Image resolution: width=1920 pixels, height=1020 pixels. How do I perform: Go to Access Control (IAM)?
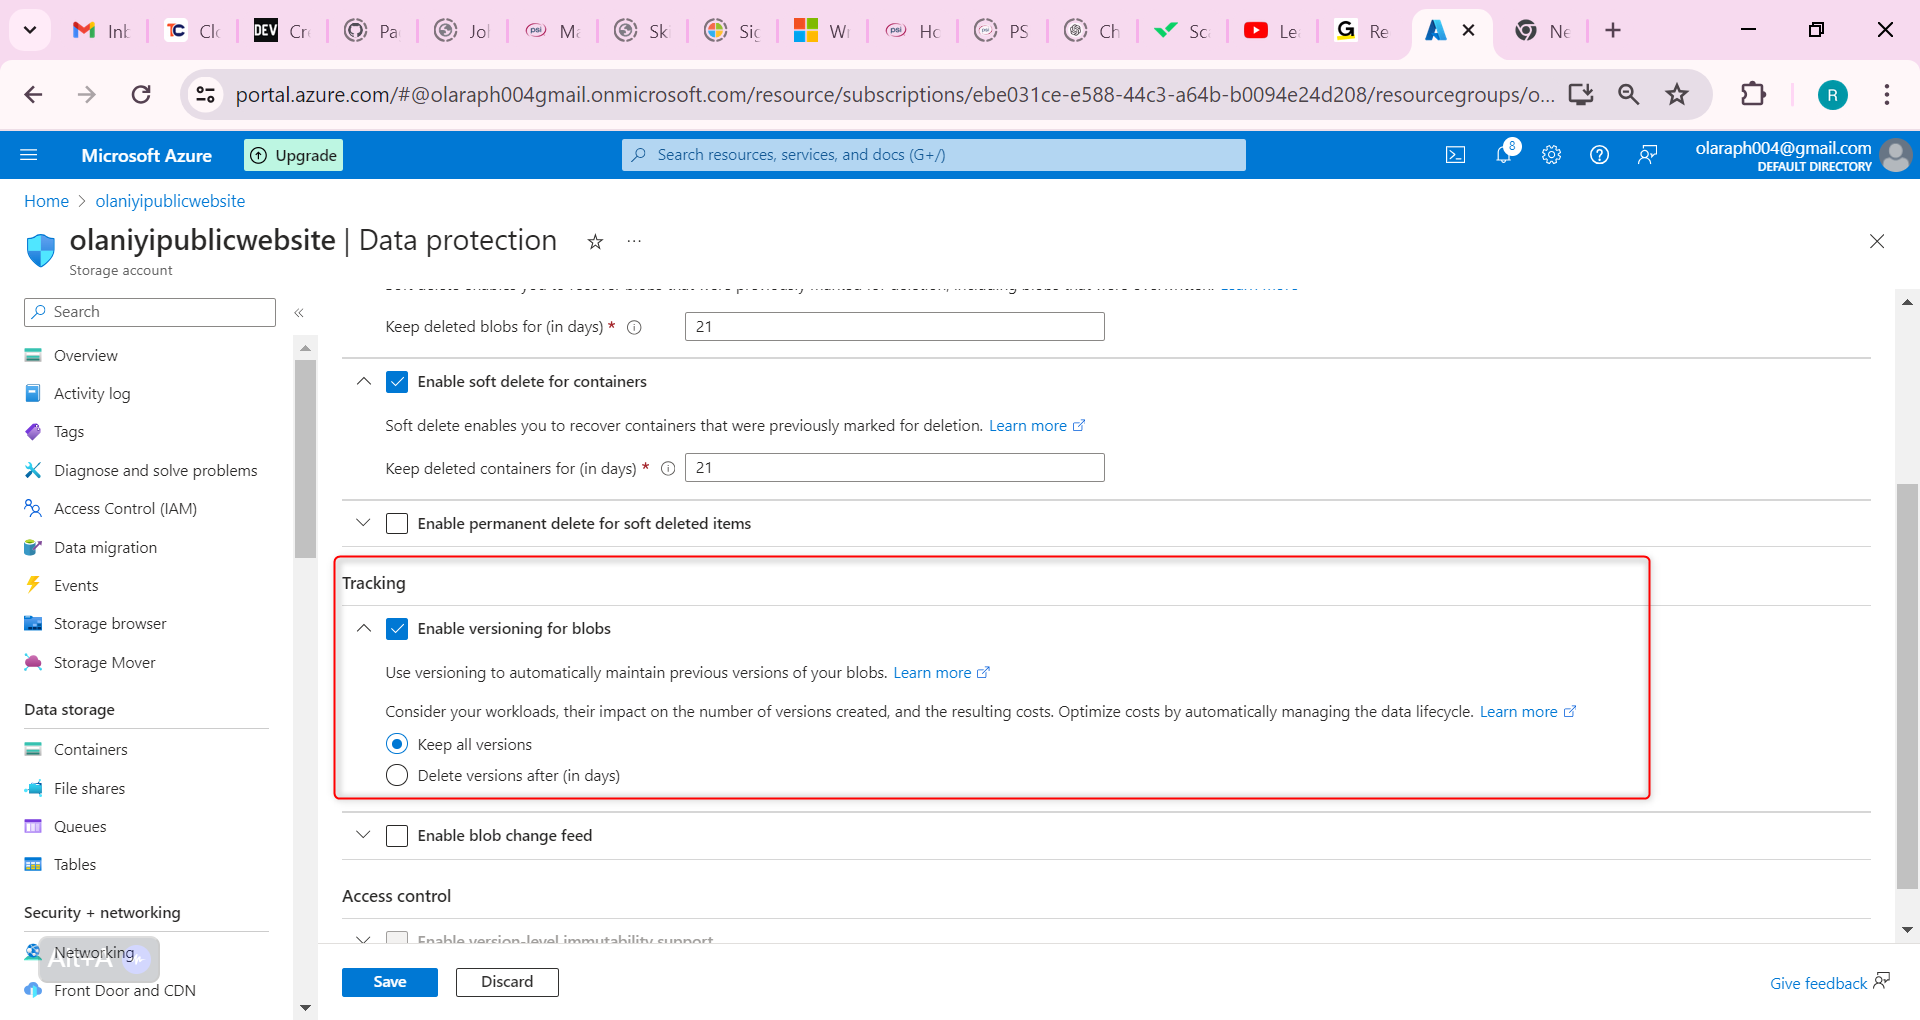coord(125,509)
